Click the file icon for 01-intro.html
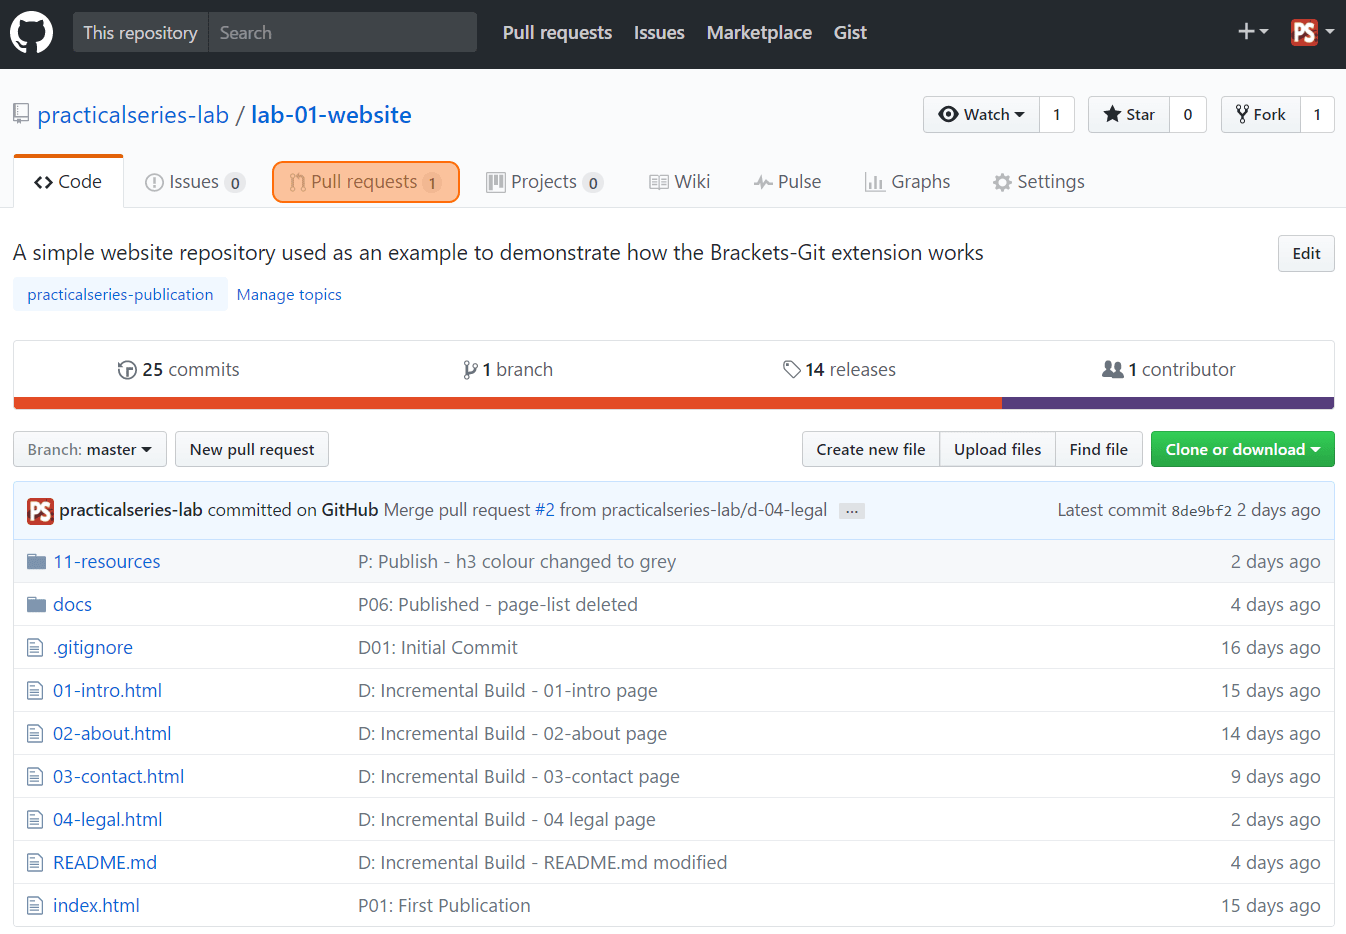Screen dimensions: 1346x934 [x=35, y=691]
